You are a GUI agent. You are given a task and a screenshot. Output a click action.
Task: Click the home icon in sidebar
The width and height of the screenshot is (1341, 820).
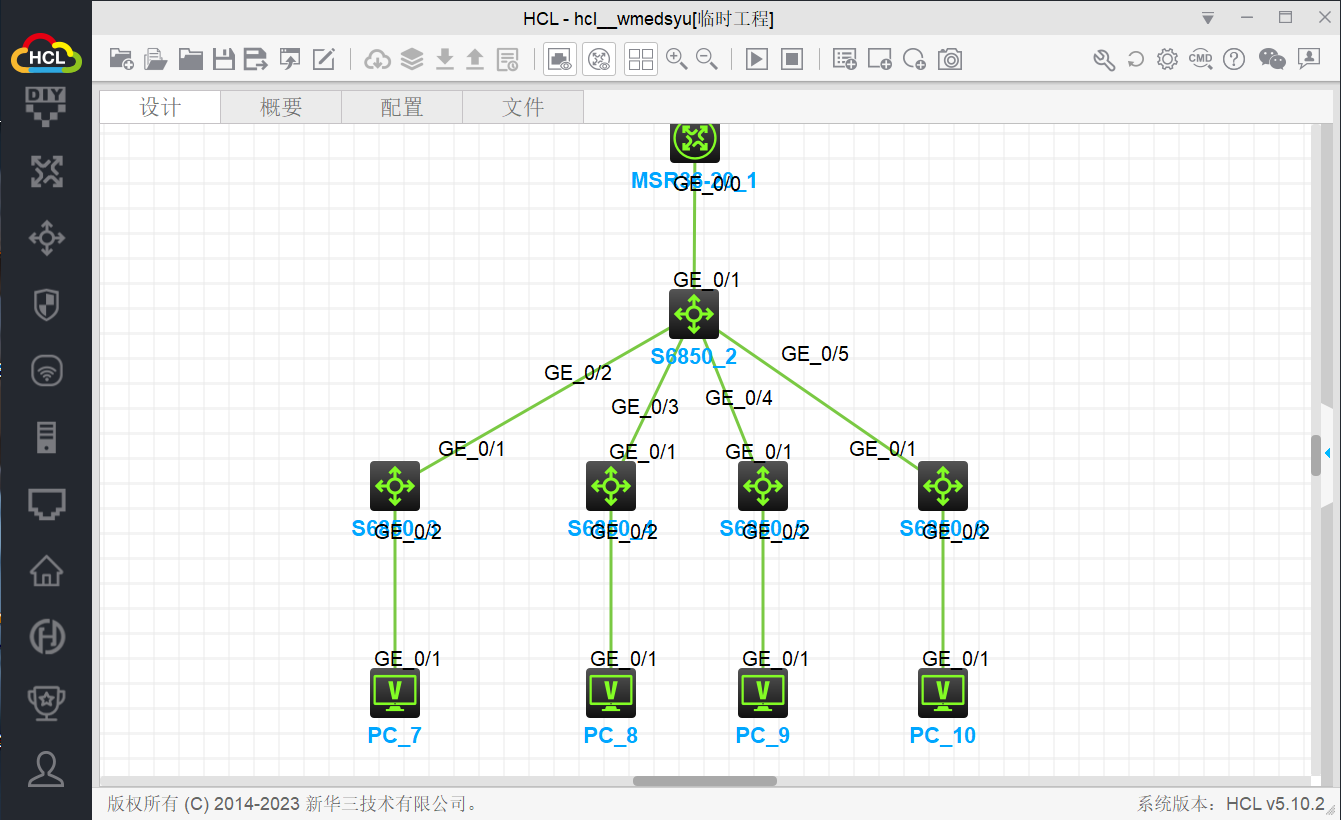tap(46, 570)
